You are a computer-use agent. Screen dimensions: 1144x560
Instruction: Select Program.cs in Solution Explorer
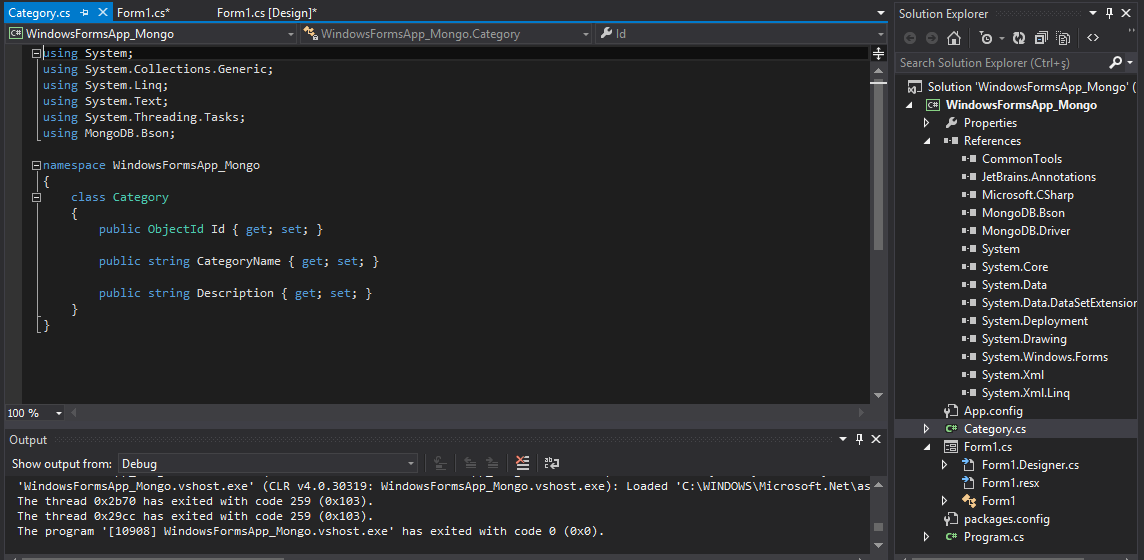tap(993, 537)
